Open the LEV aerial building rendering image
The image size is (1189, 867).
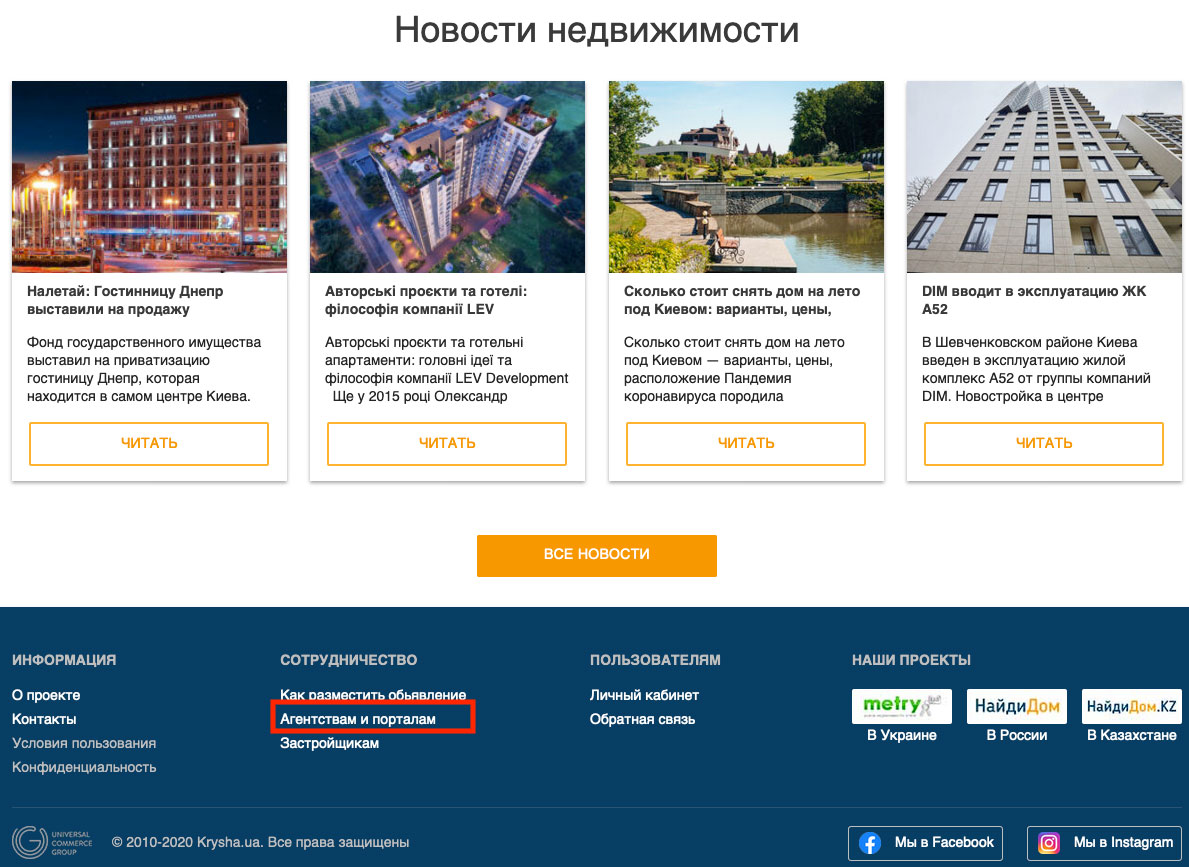[447, 177]
